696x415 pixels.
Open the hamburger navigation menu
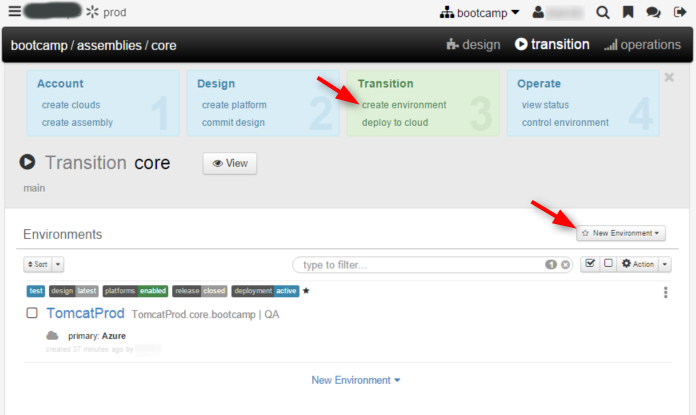coord(15,11)
